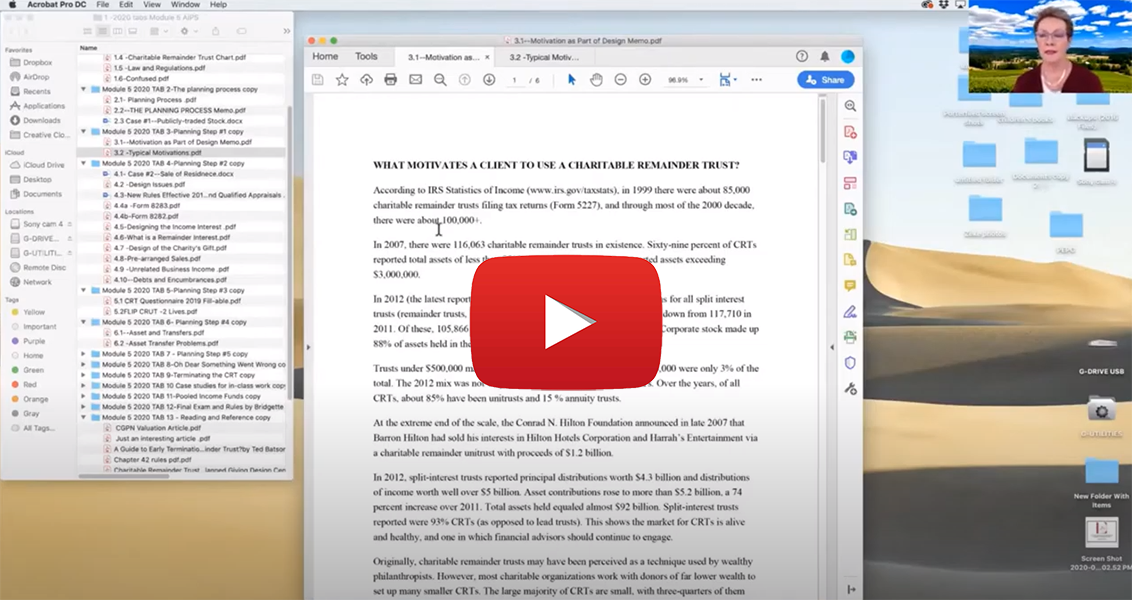1132x600 pixels.
Task: Select the Hand pan tool
Action: (x=596, y=79)
